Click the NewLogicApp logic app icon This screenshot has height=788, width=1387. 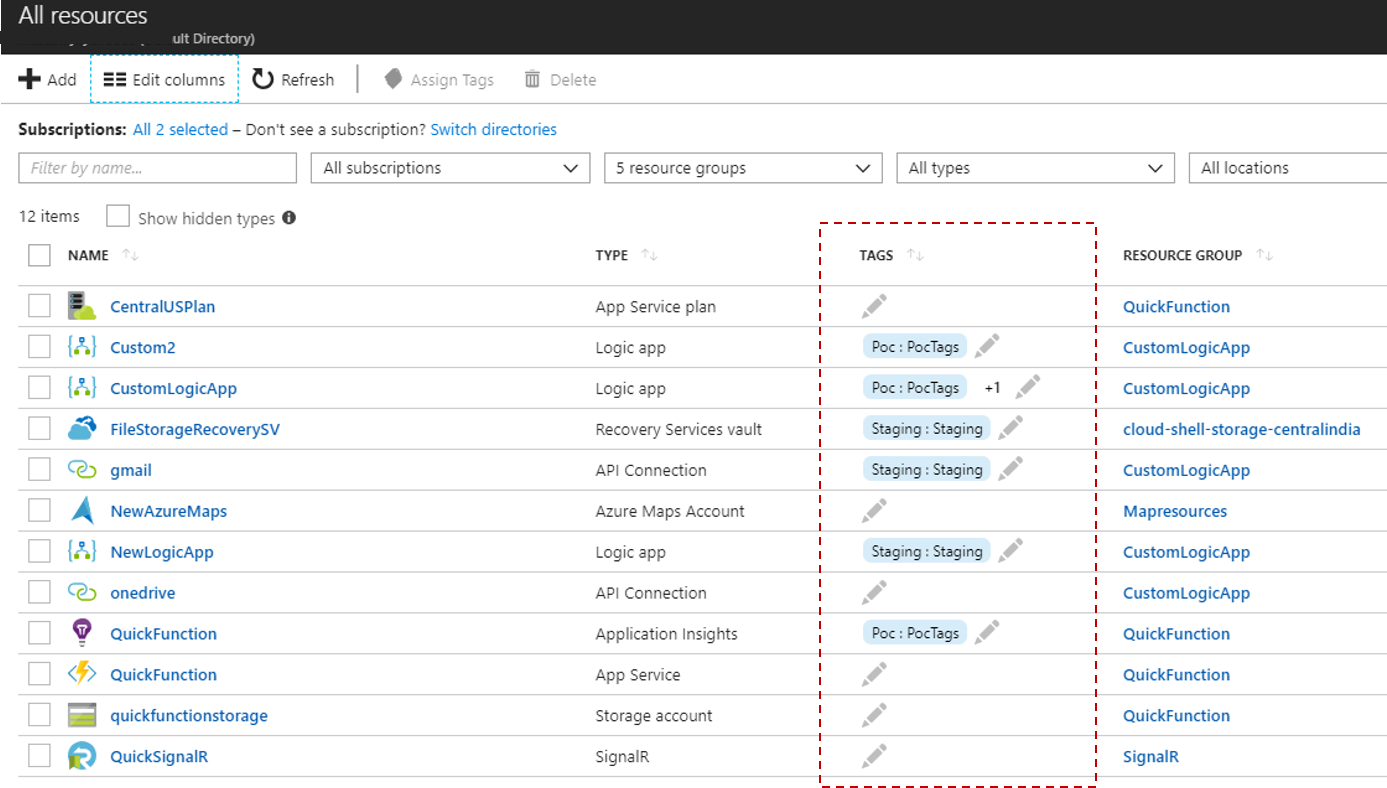tap(82, 552)
